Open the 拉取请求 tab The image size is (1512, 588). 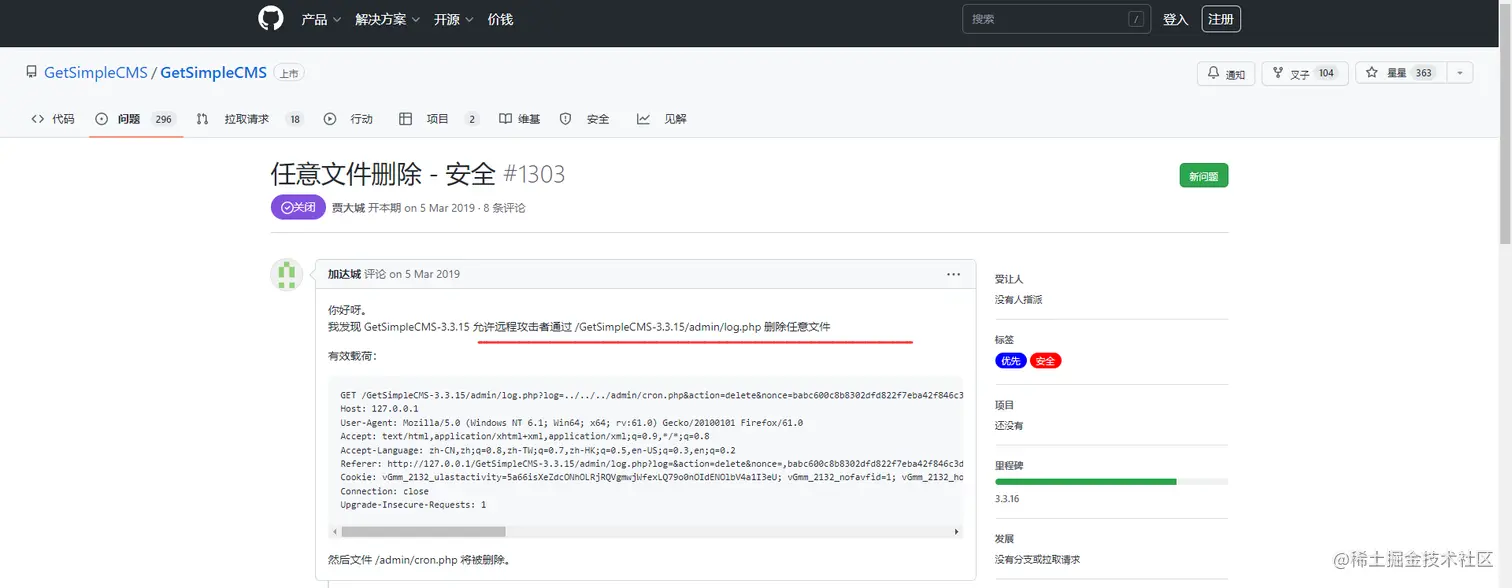coord(250,119)
